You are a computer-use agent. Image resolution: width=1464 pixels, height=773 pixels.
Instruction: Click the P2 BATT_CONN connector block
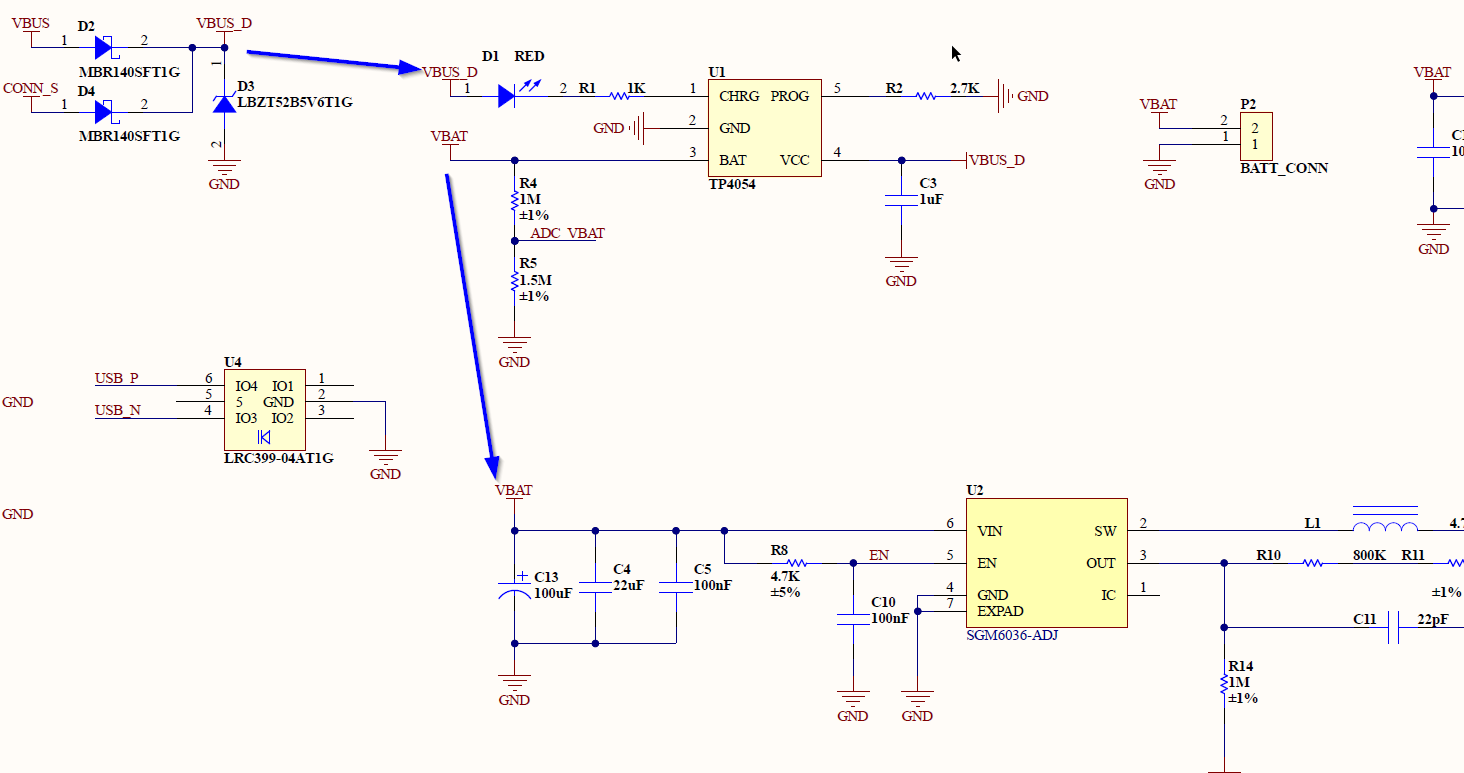pos(1255,136)
